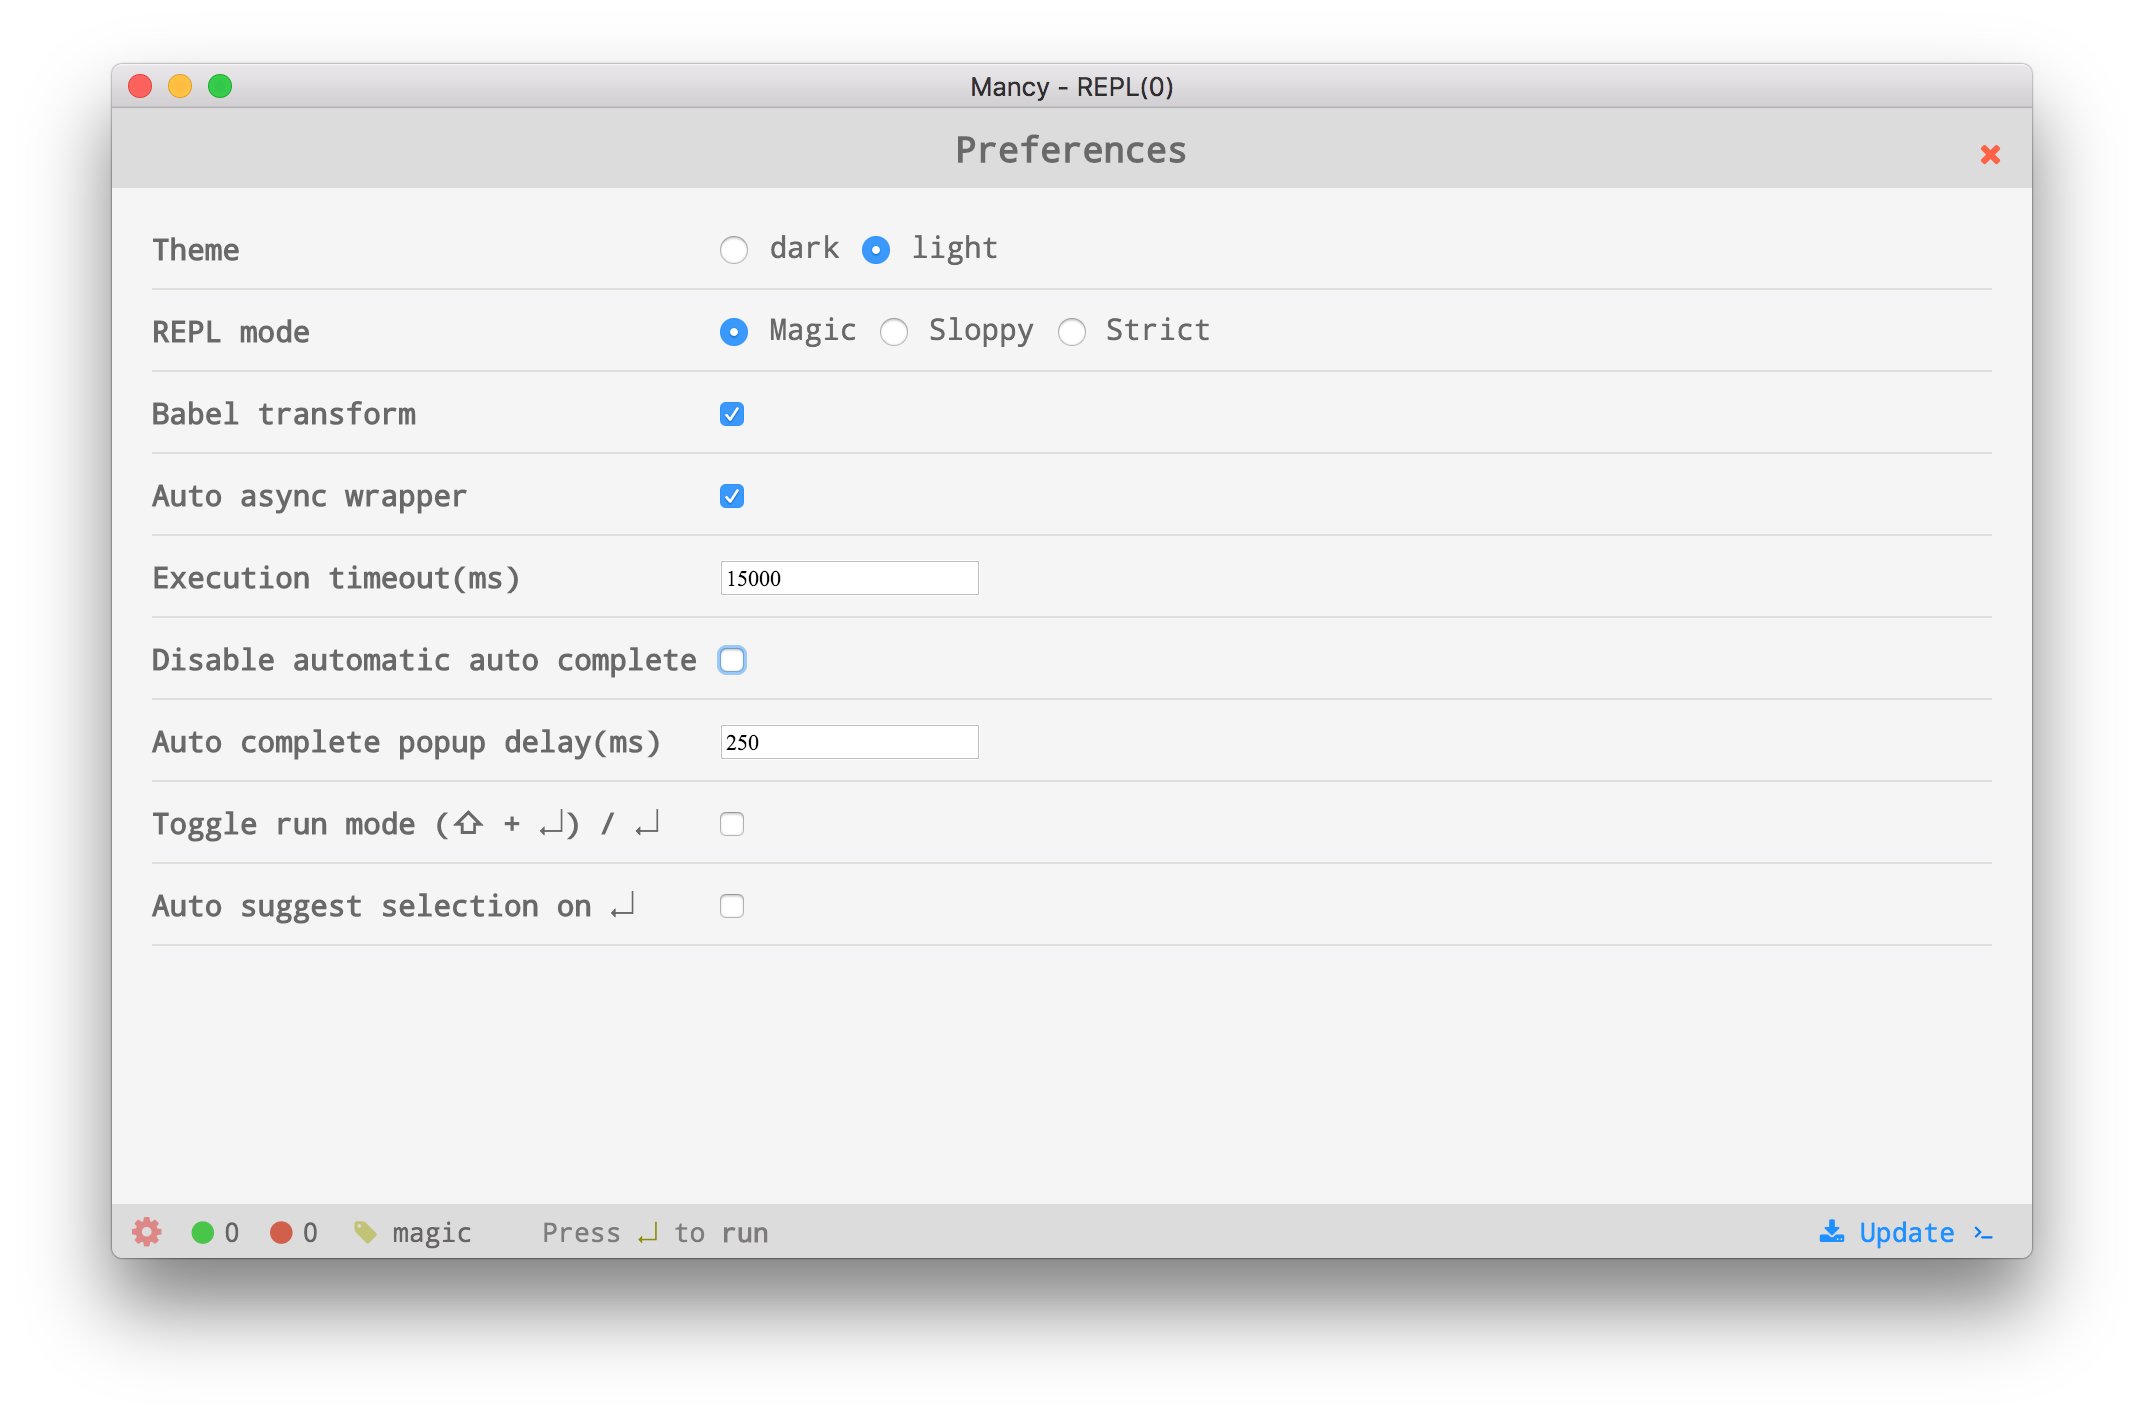The width and height of the screenshot is (2144, 1418).
Task: Click the Execution timeout input field
Action: click(x=849, y=578)
